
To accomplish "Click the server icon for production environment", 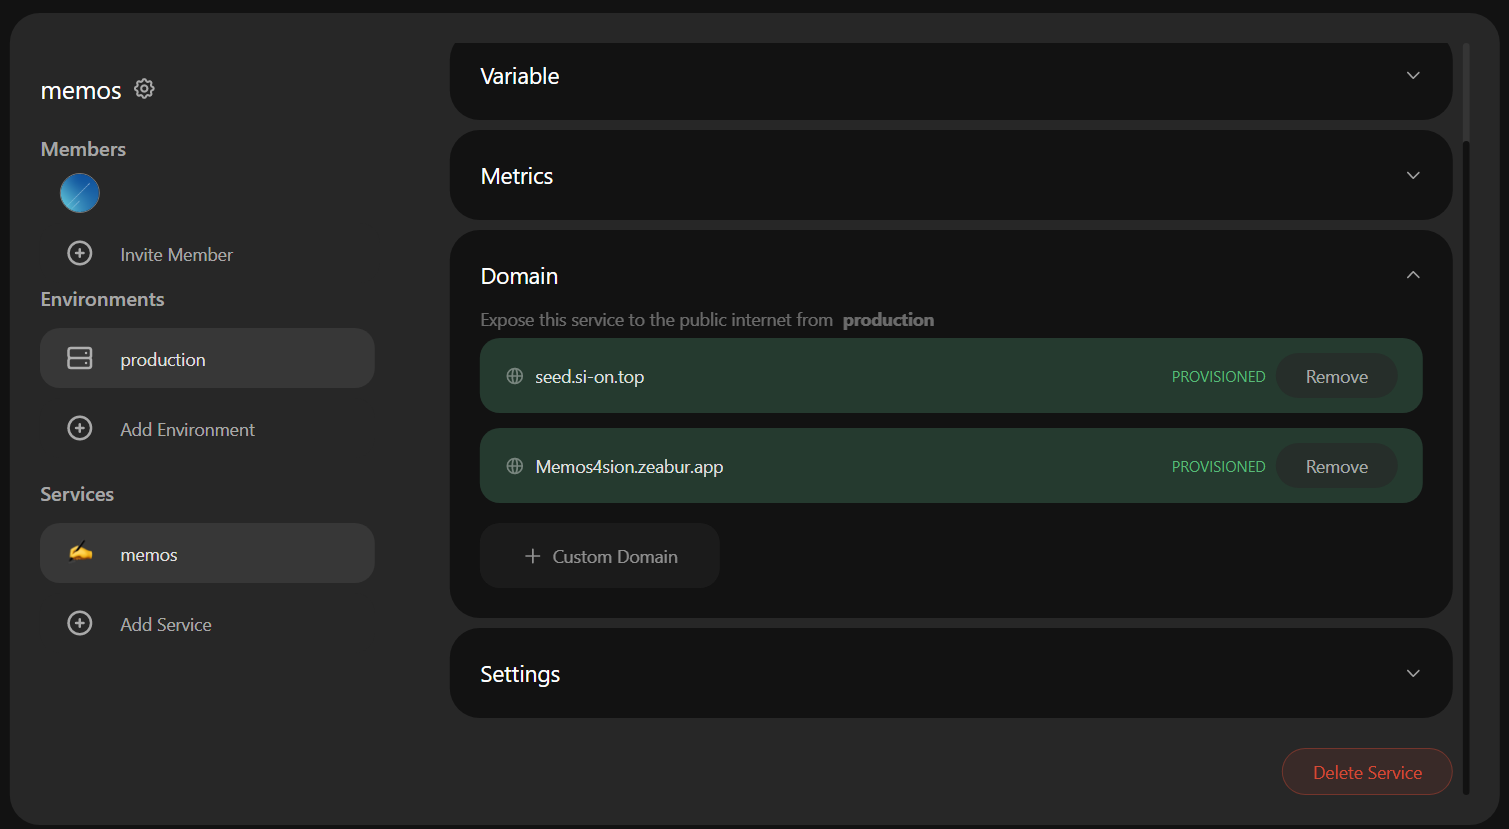I will pos(80,358).
